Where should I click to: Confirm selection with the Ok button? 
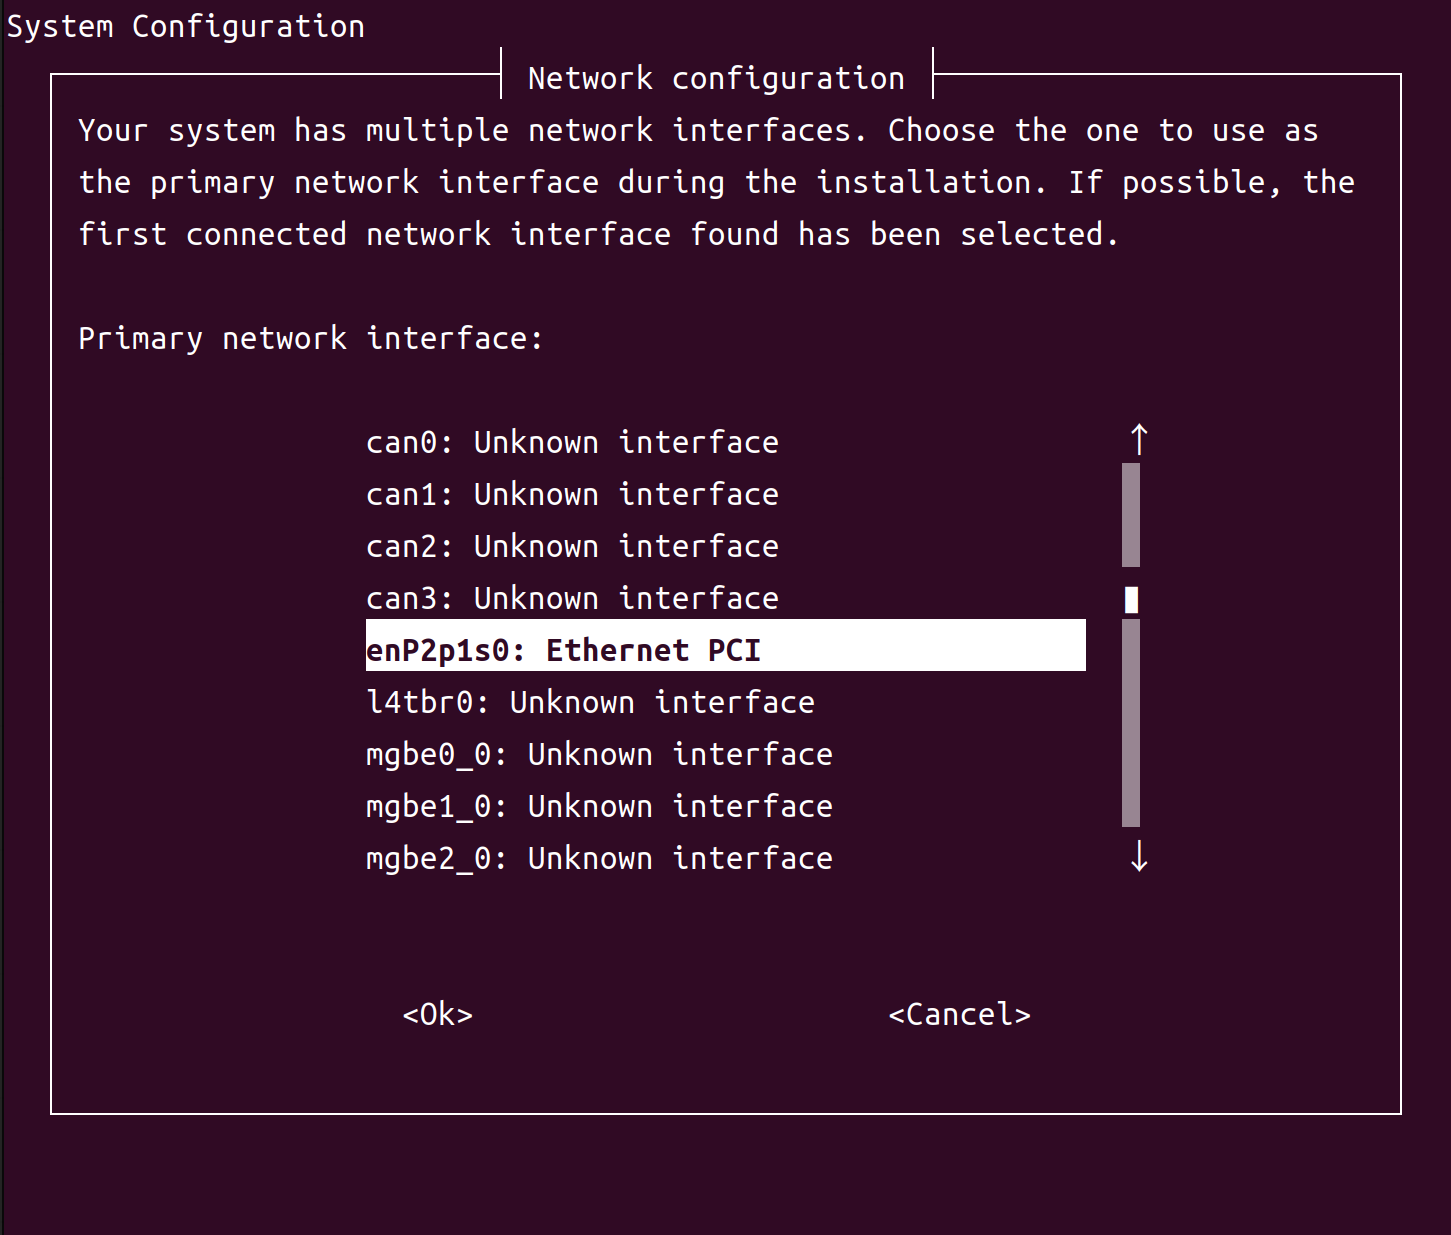pyautogui.click(x=436, y=1014)
